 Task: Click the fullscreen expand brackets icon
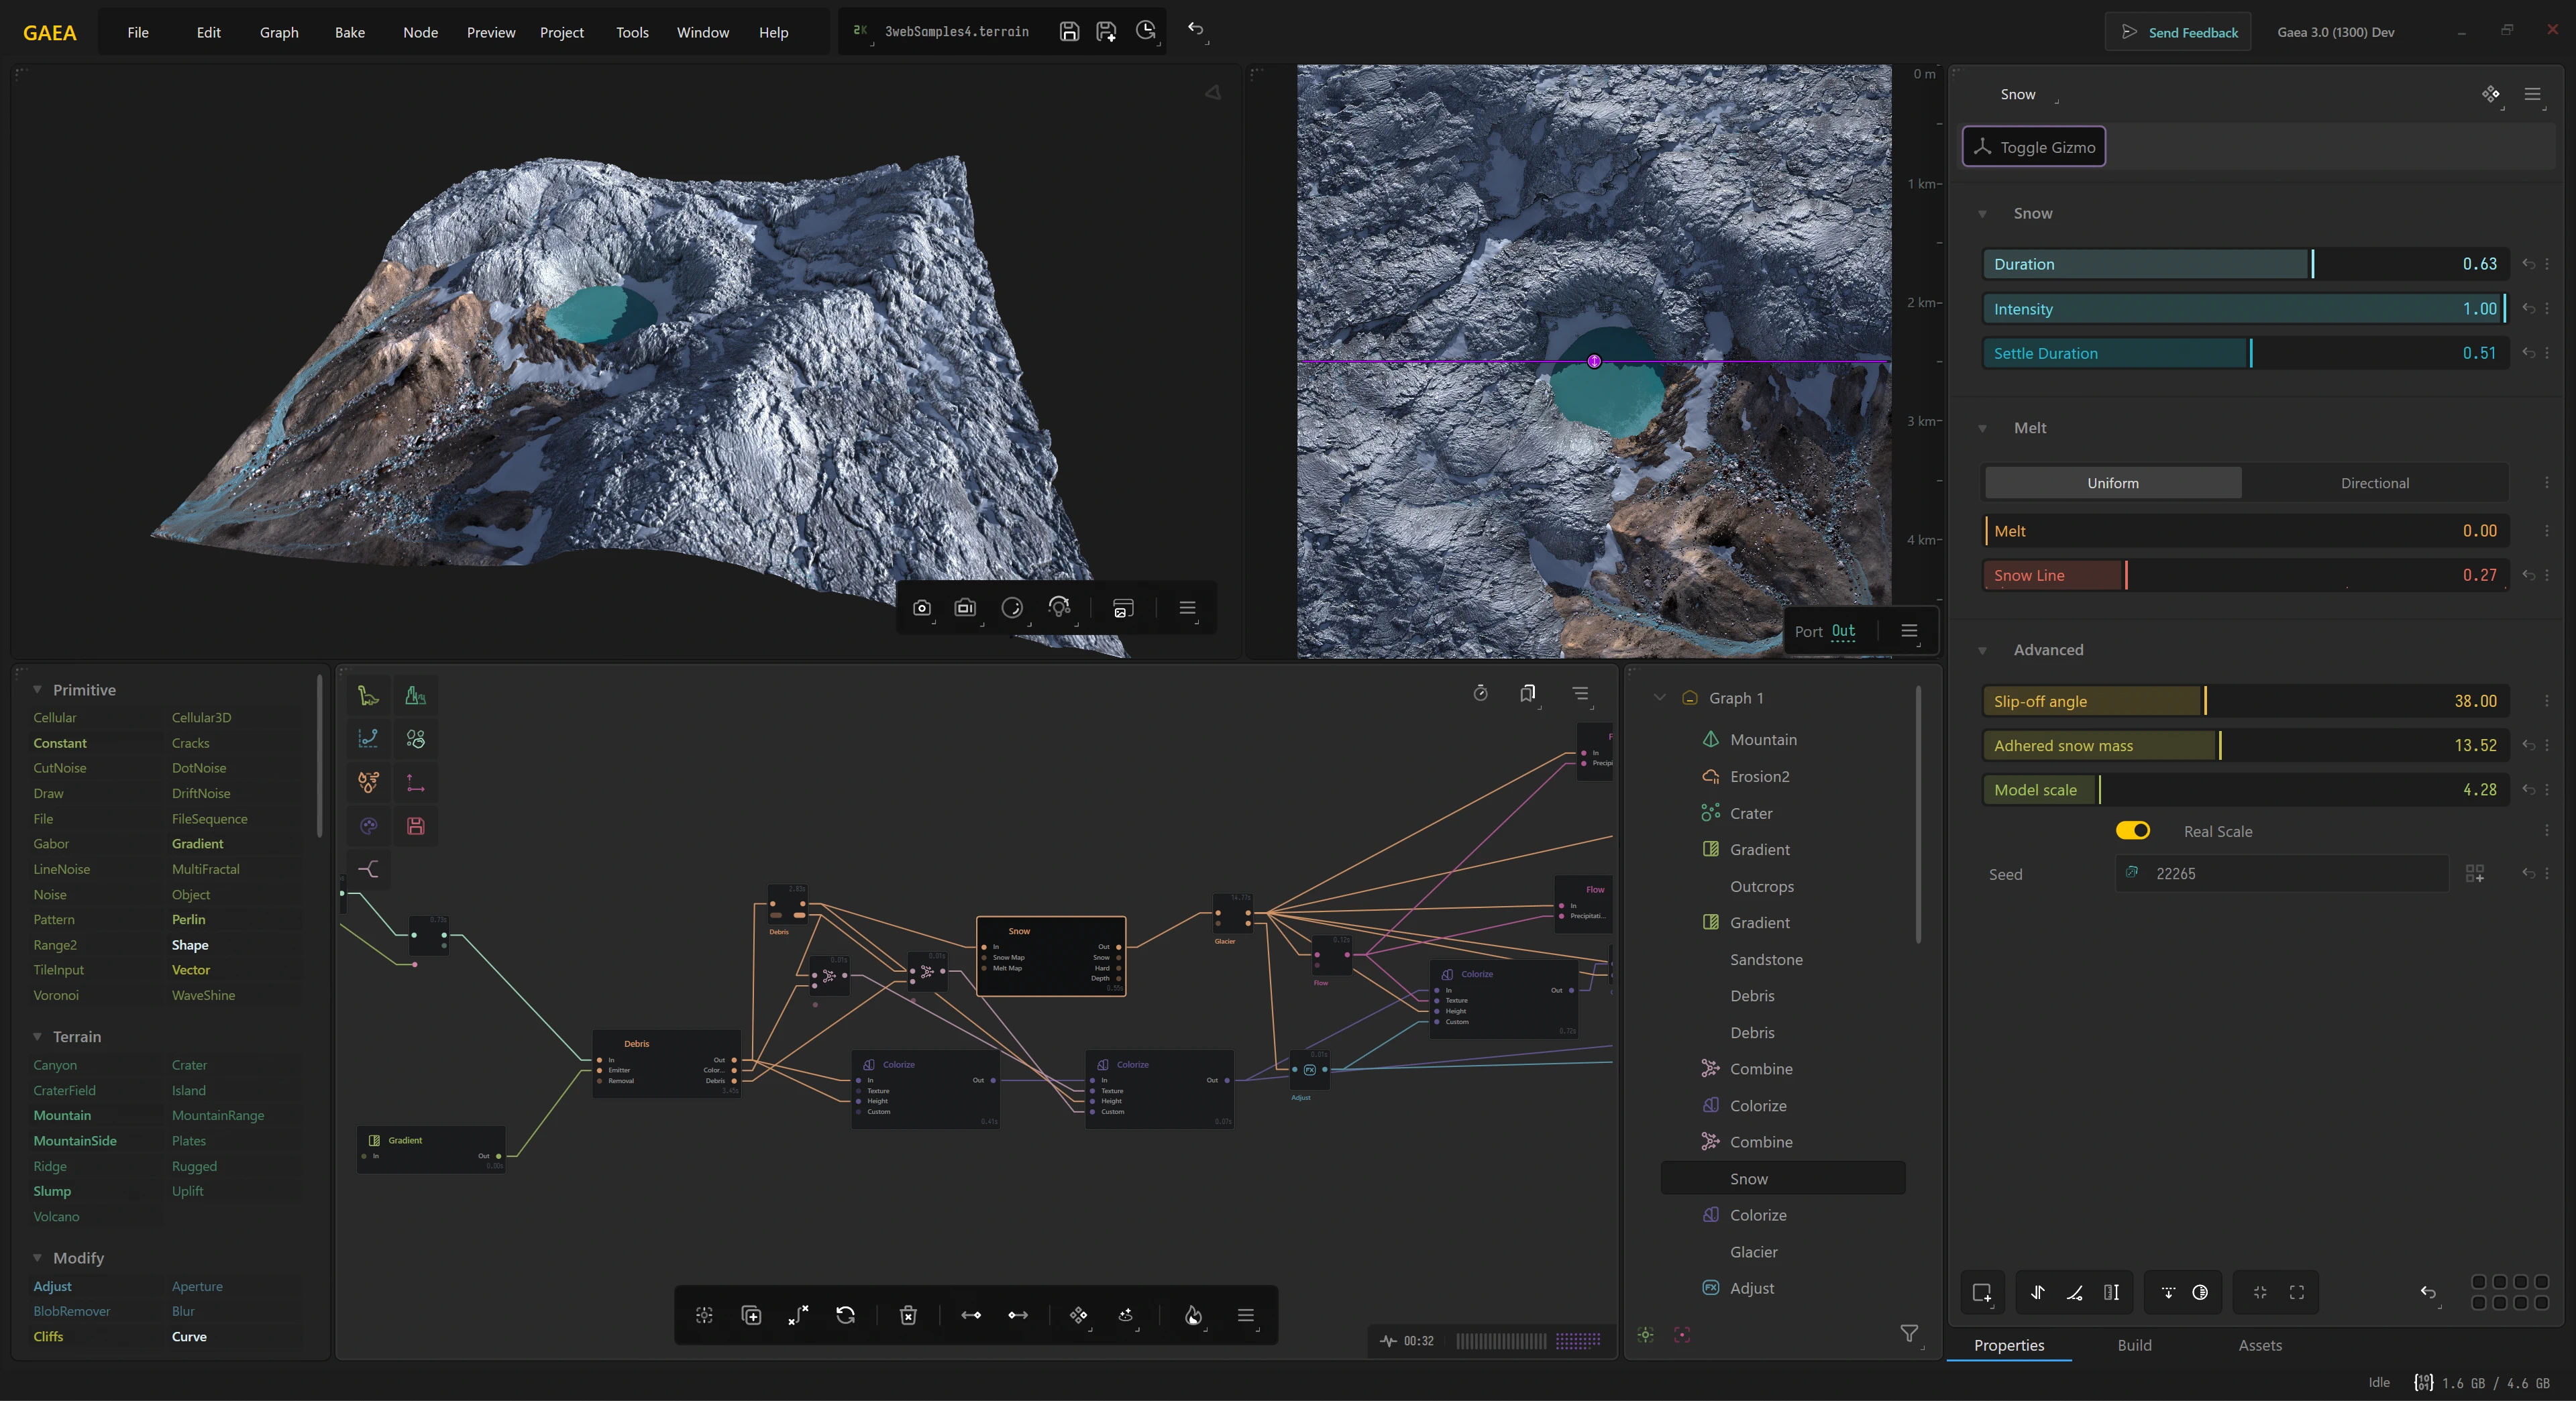2297,1292
